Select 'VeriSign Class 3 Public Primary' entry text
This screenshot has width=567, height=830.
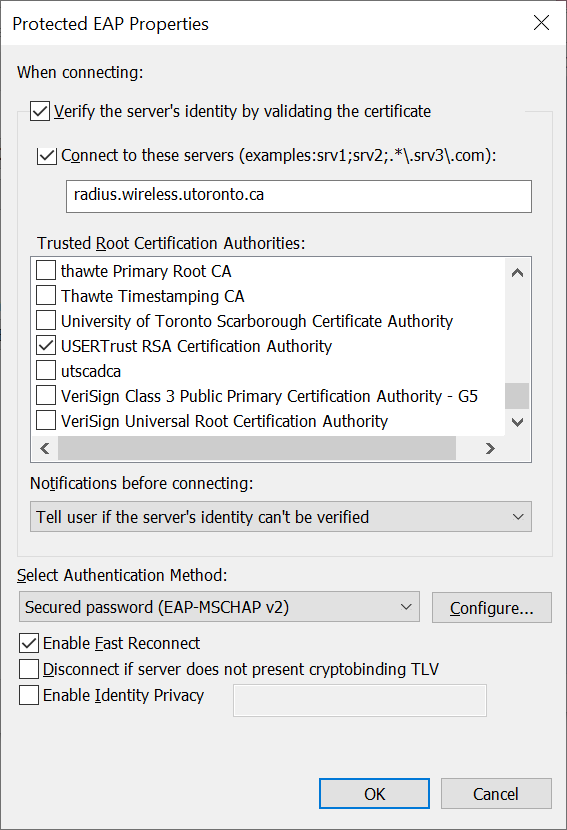(x=269, y=396)
